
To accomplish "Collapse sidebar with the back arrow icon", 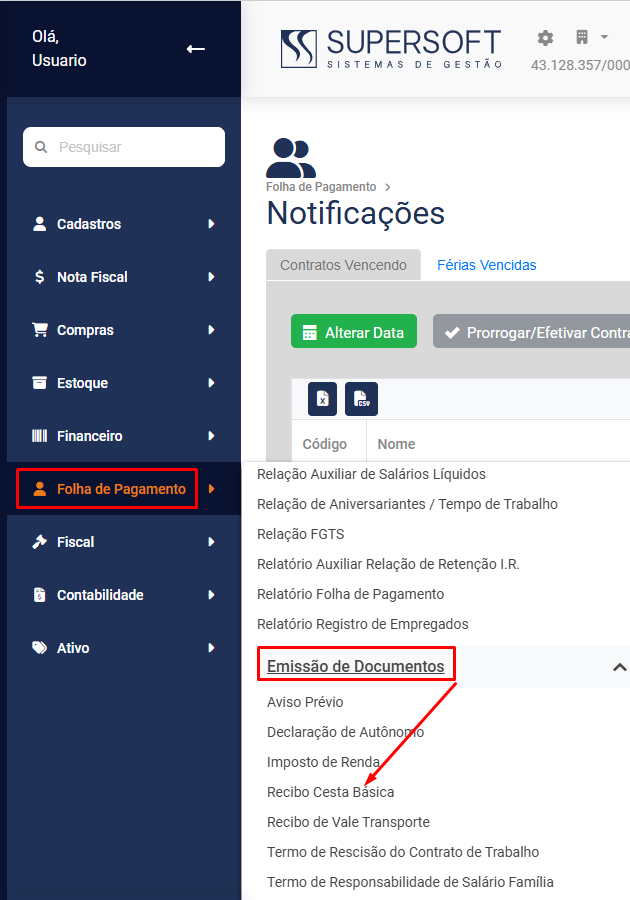I will coord(196,49).
